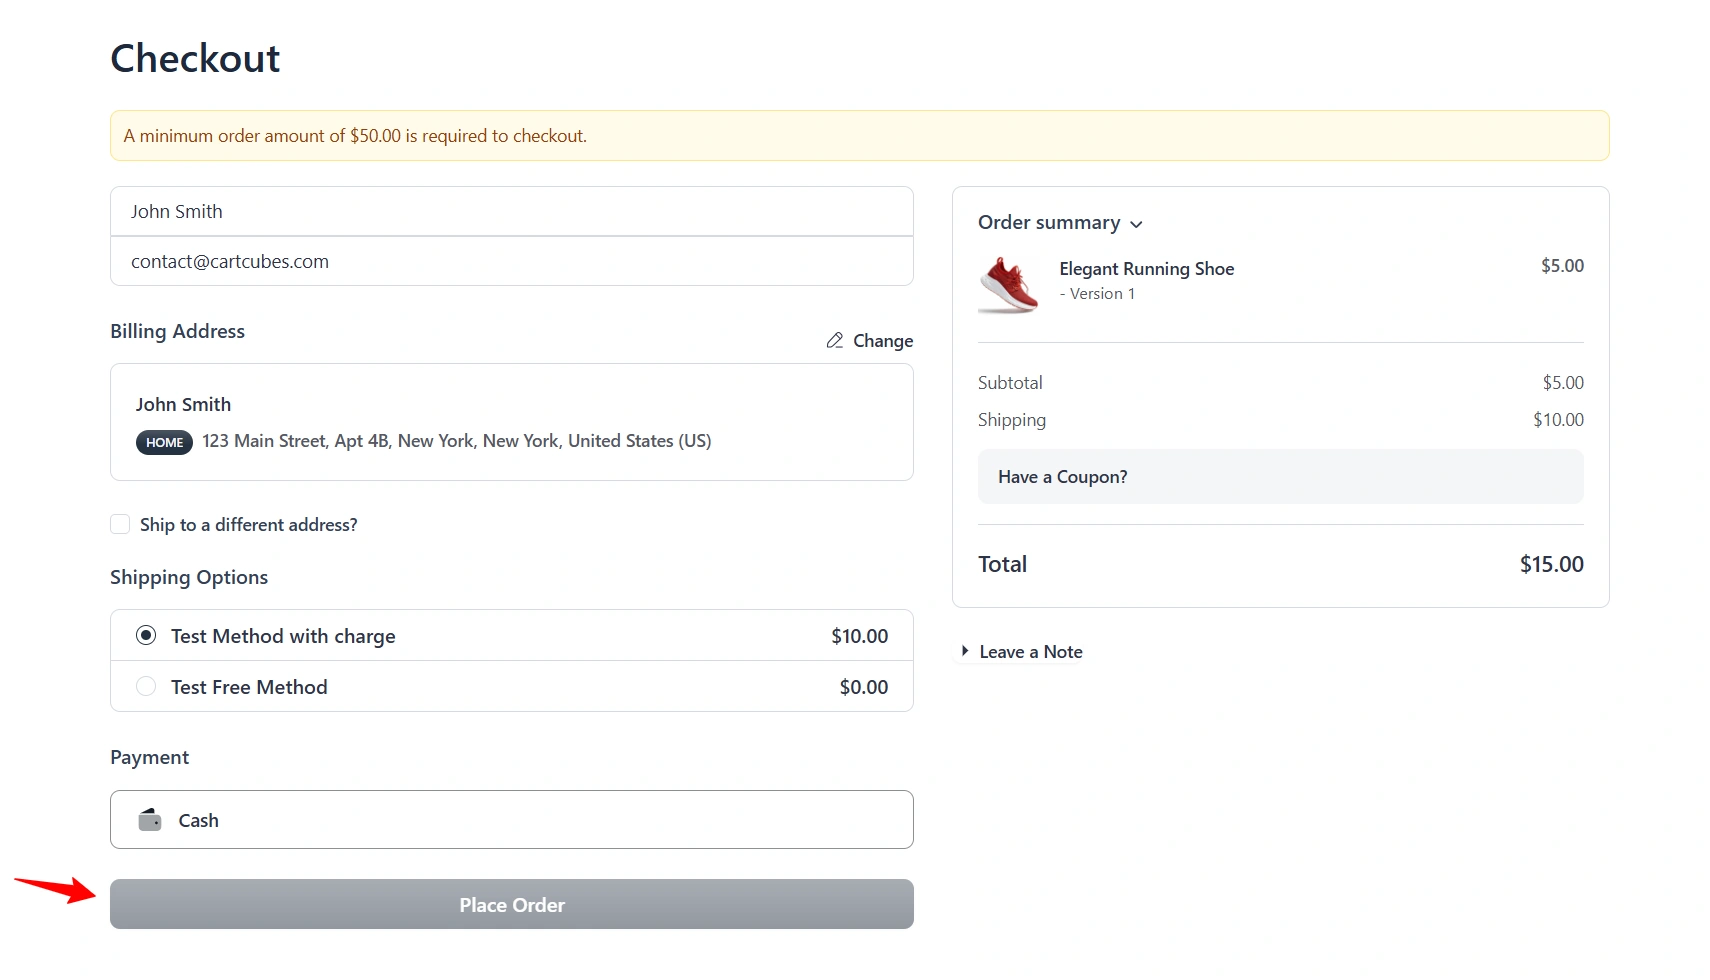
Task: Click the contact@cartcubes.com email field
Action: [512, 261]
